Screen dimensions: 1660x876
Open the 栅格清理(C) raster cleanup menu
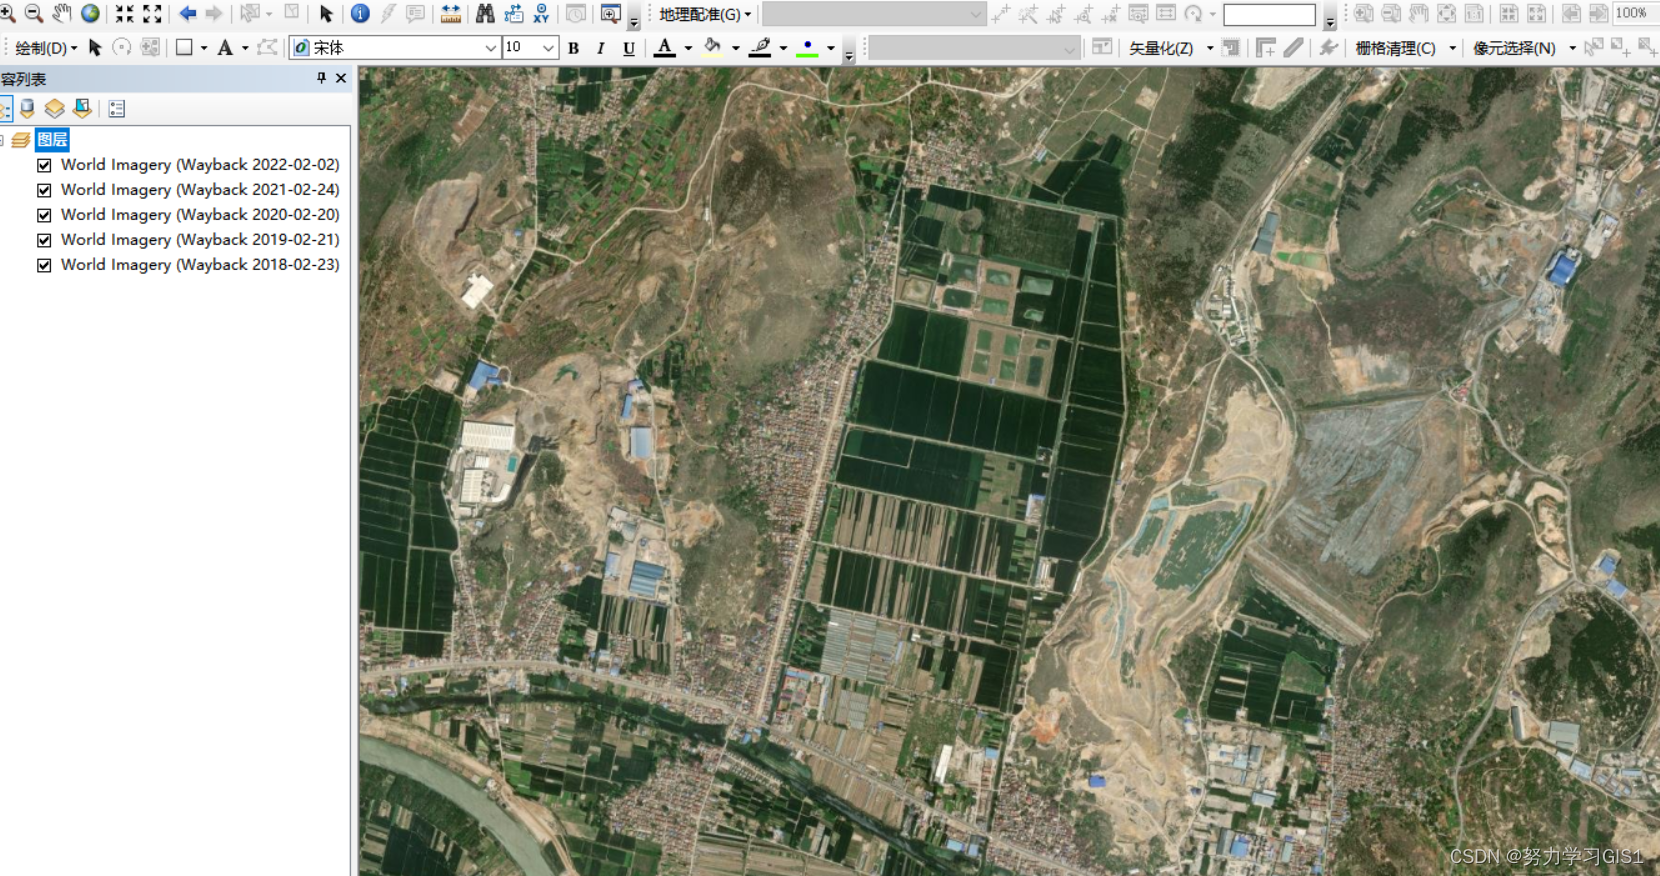point(1405,48)
